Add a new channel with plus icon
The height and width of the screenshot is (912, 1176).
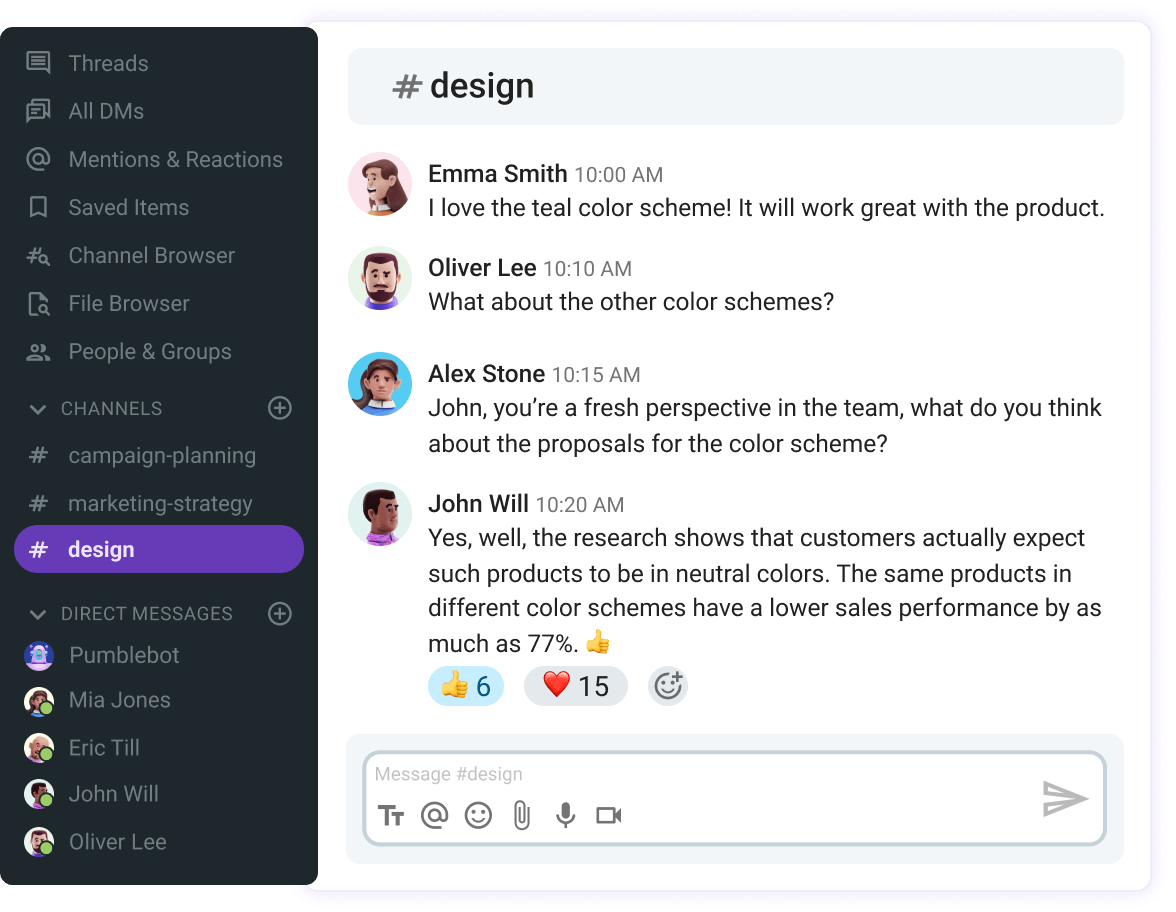pyautogui.click(x=280, y=408)
